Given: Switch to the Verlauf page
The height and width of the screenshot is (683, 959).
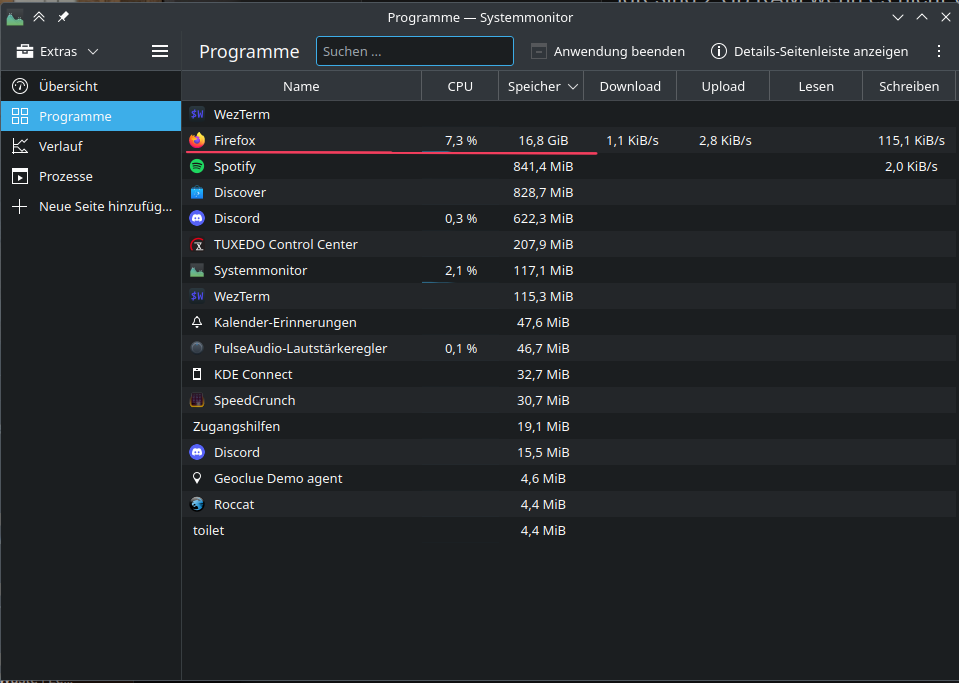Looking at the screenshot, I should 91,146.
